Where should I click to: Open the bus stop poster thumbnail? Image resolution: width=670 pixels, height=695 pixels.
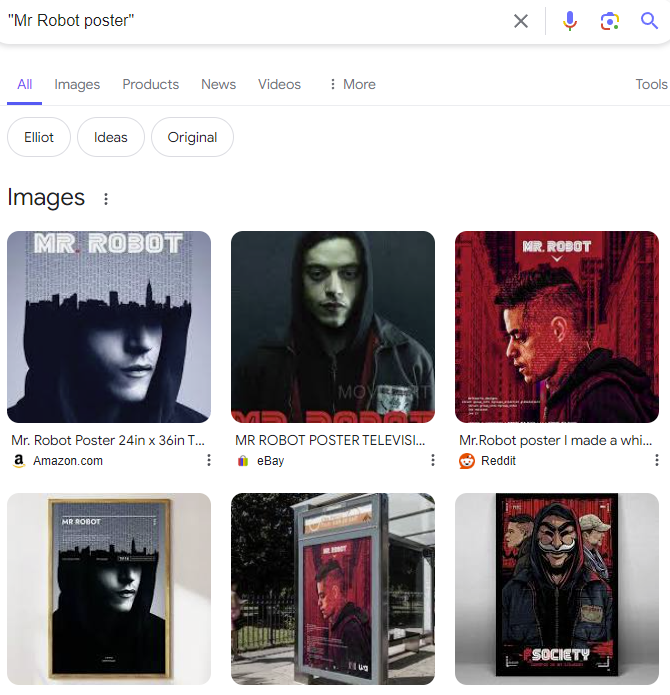tap(333, 589)
